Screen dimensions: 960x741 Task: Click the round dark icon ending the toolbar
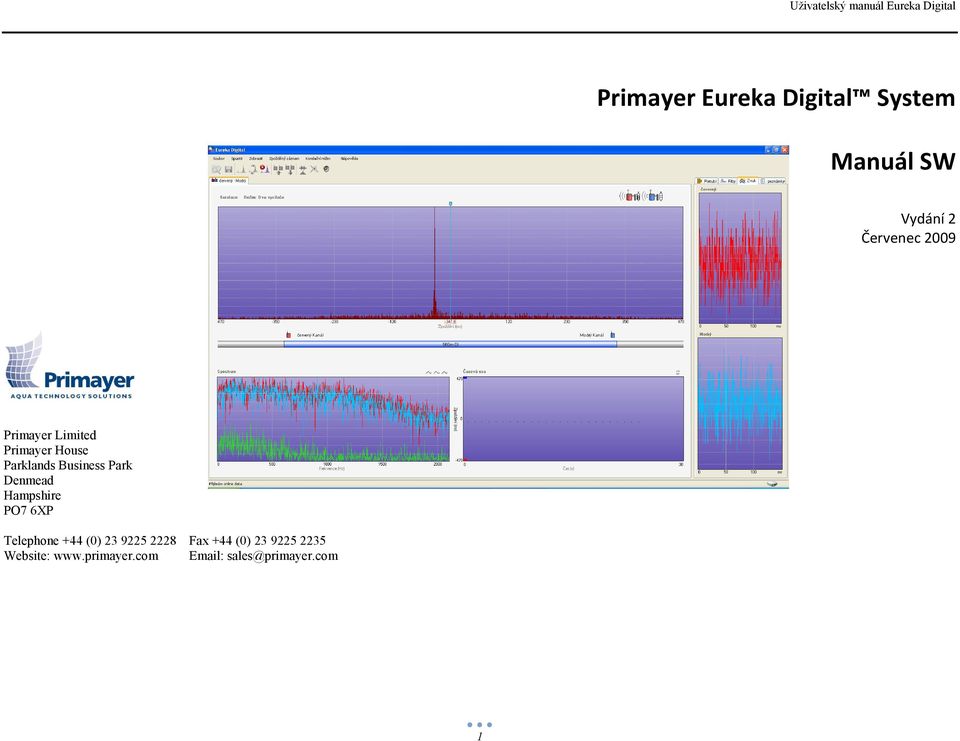tap(326, 169)
